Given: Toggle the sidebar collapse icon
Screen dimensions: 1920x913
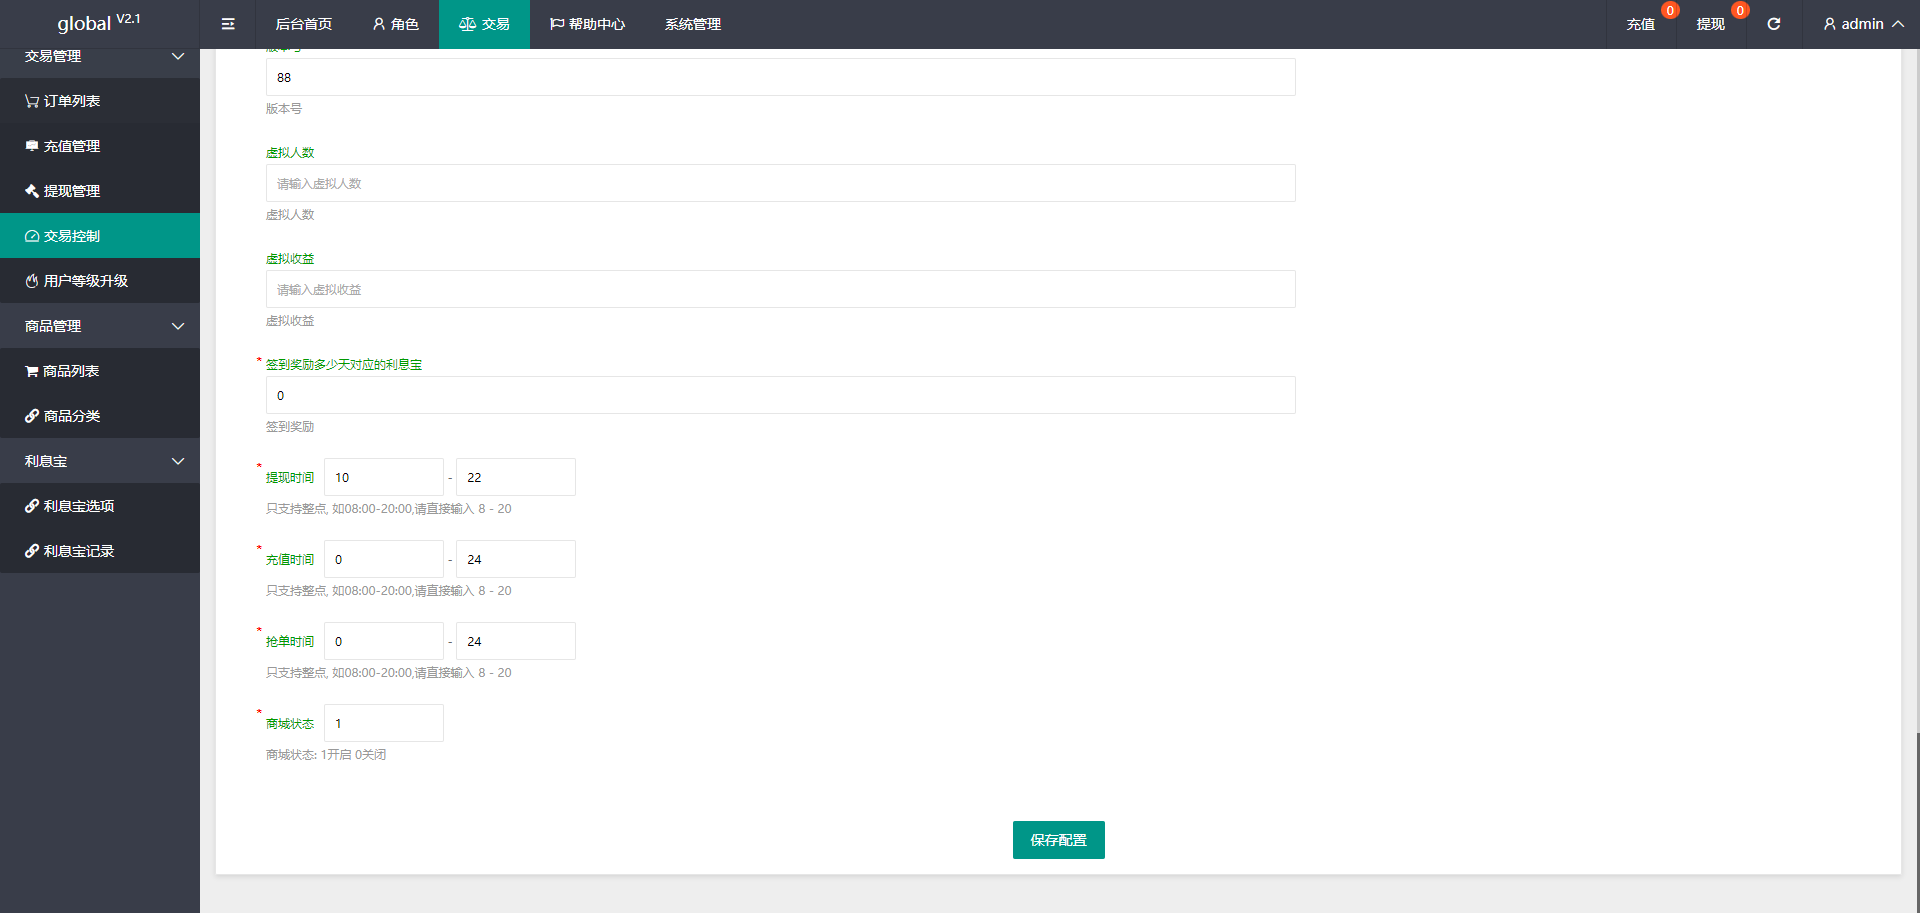Looking at the screenshot, I should pyautogui.click(x=228, y=24).
